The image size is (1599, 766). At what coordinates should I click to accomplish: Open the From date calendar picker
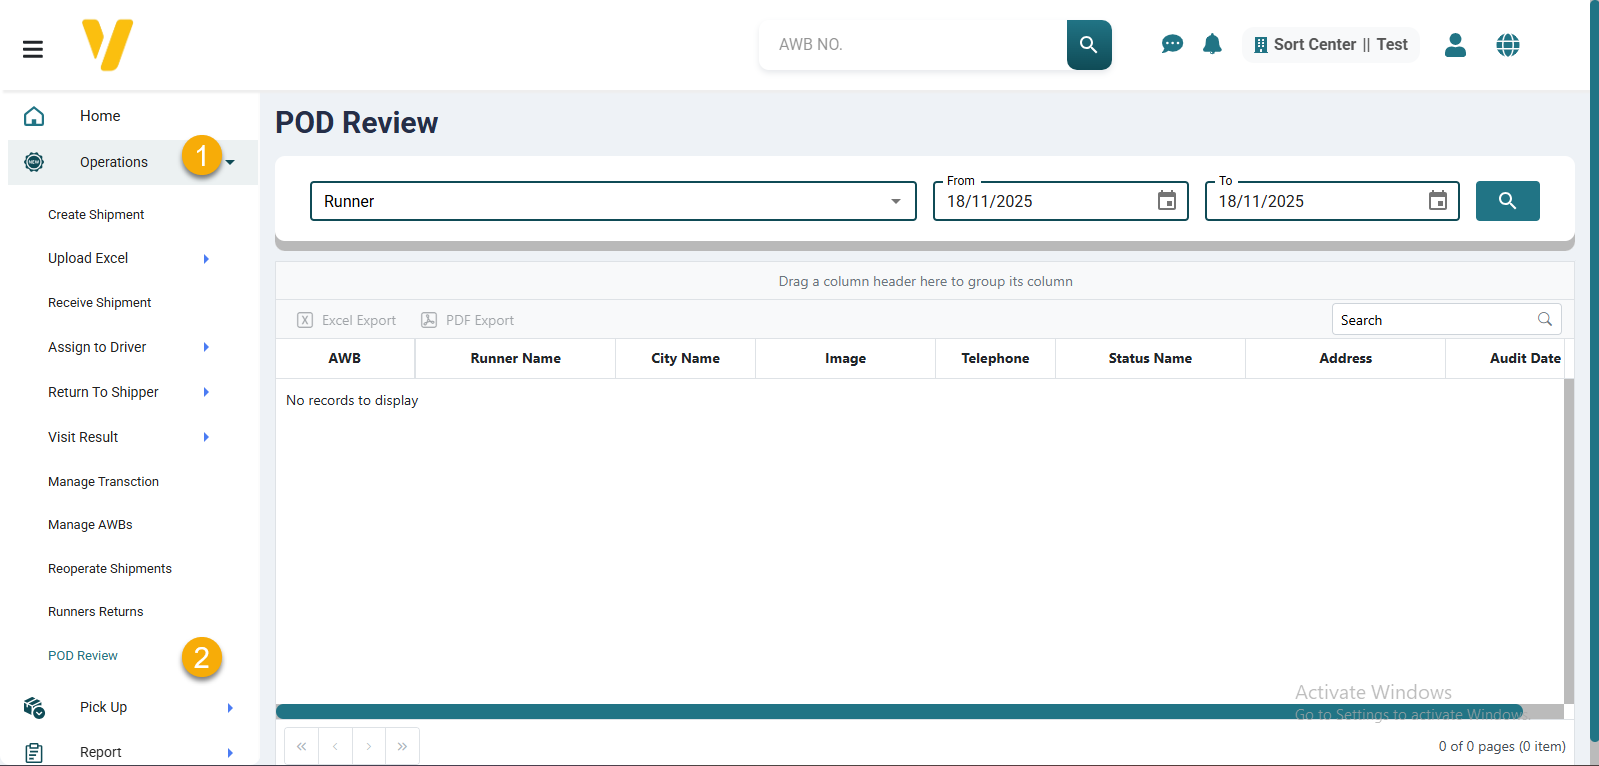click(x=1167, y=201)
